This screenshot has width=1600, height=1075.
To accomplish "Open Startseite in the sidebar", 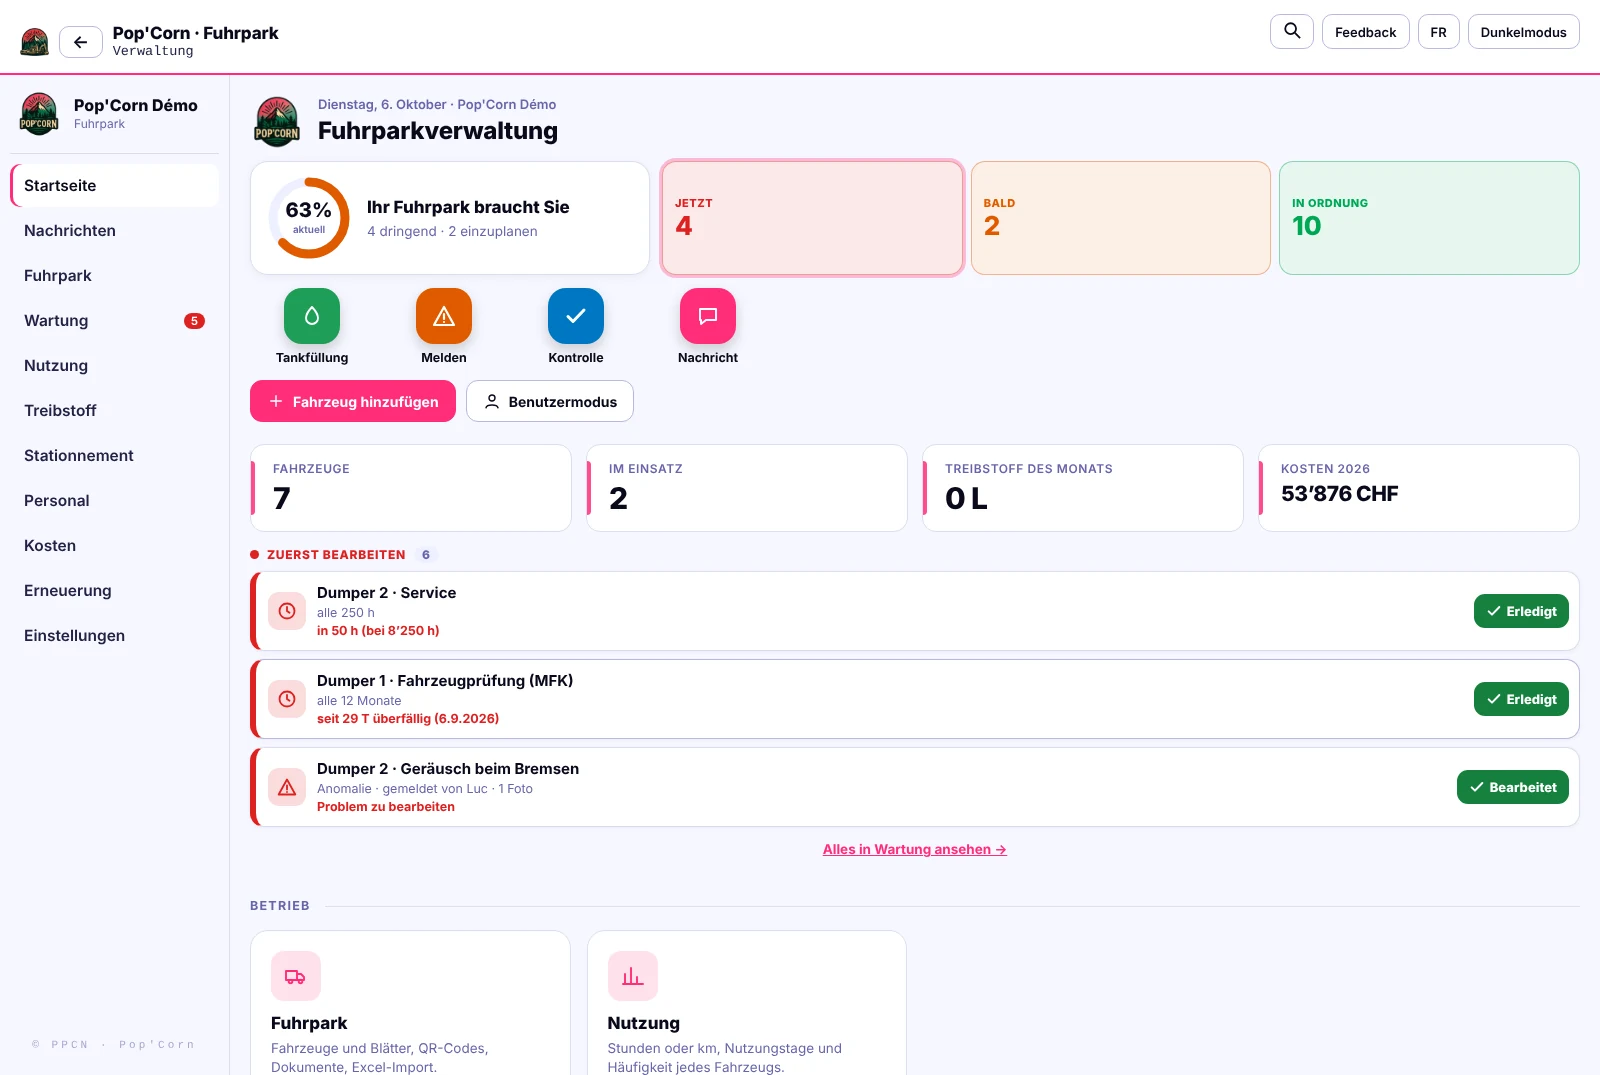I will [x=114, y=186].
